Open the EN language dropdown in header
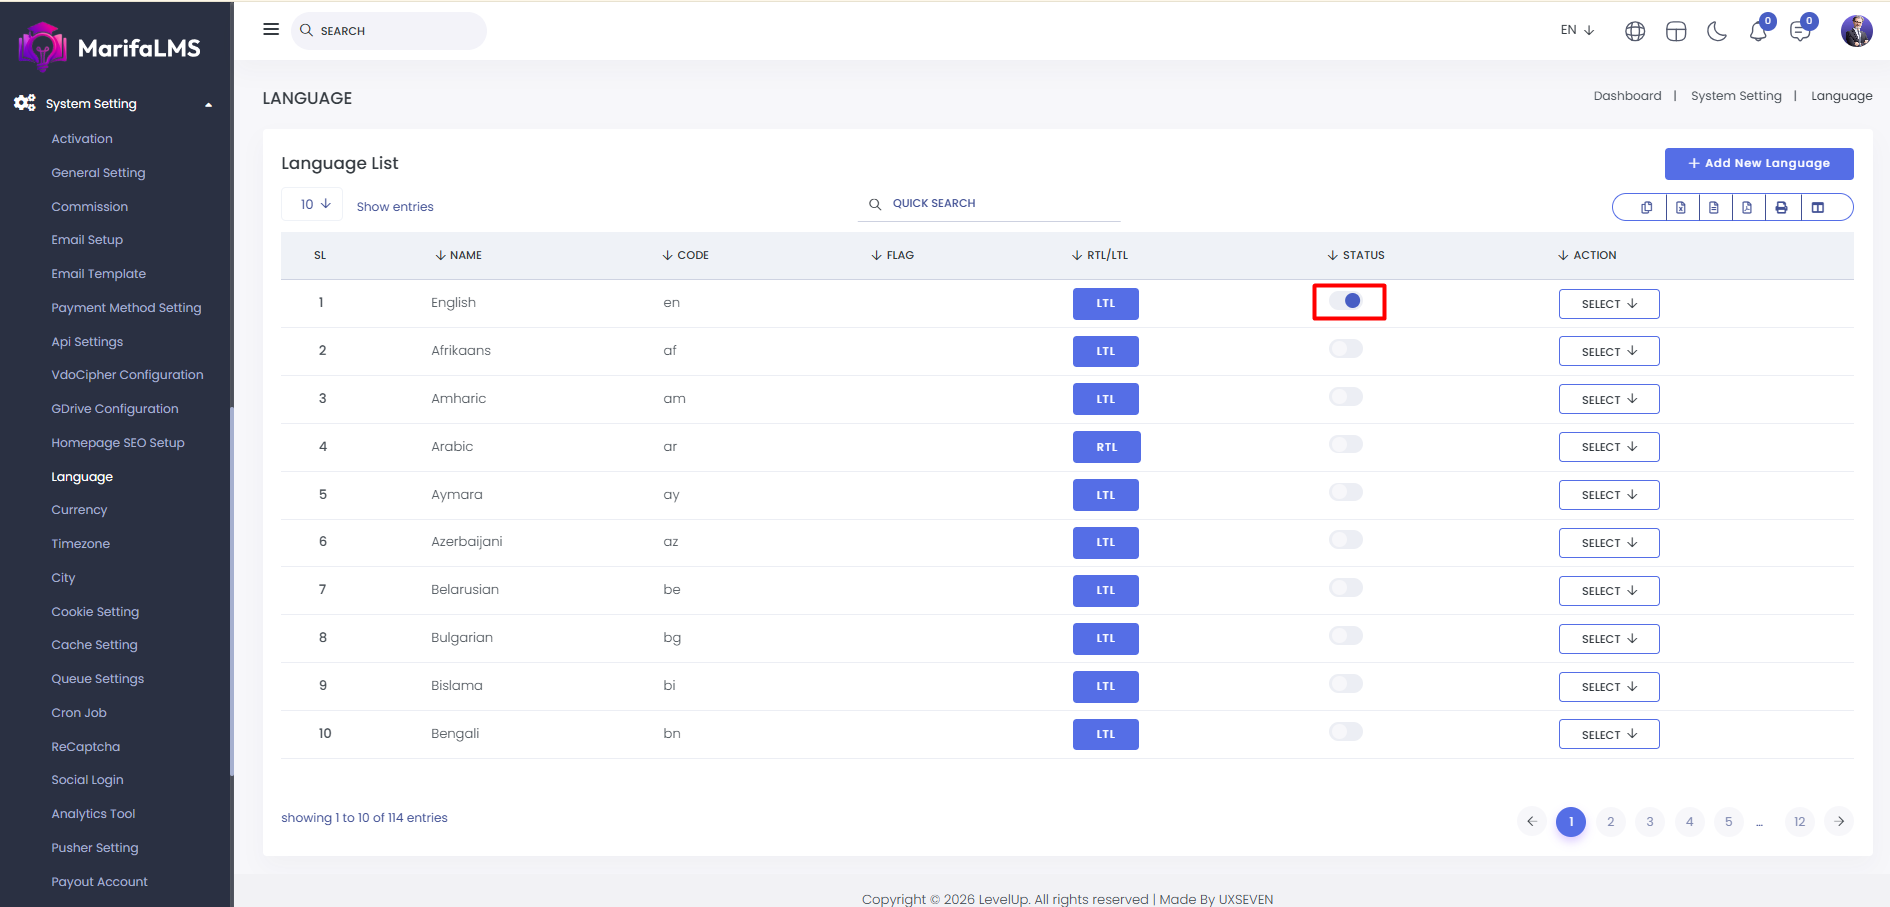The height and width of the screenshot is (907, 1890). point(1577,30)
